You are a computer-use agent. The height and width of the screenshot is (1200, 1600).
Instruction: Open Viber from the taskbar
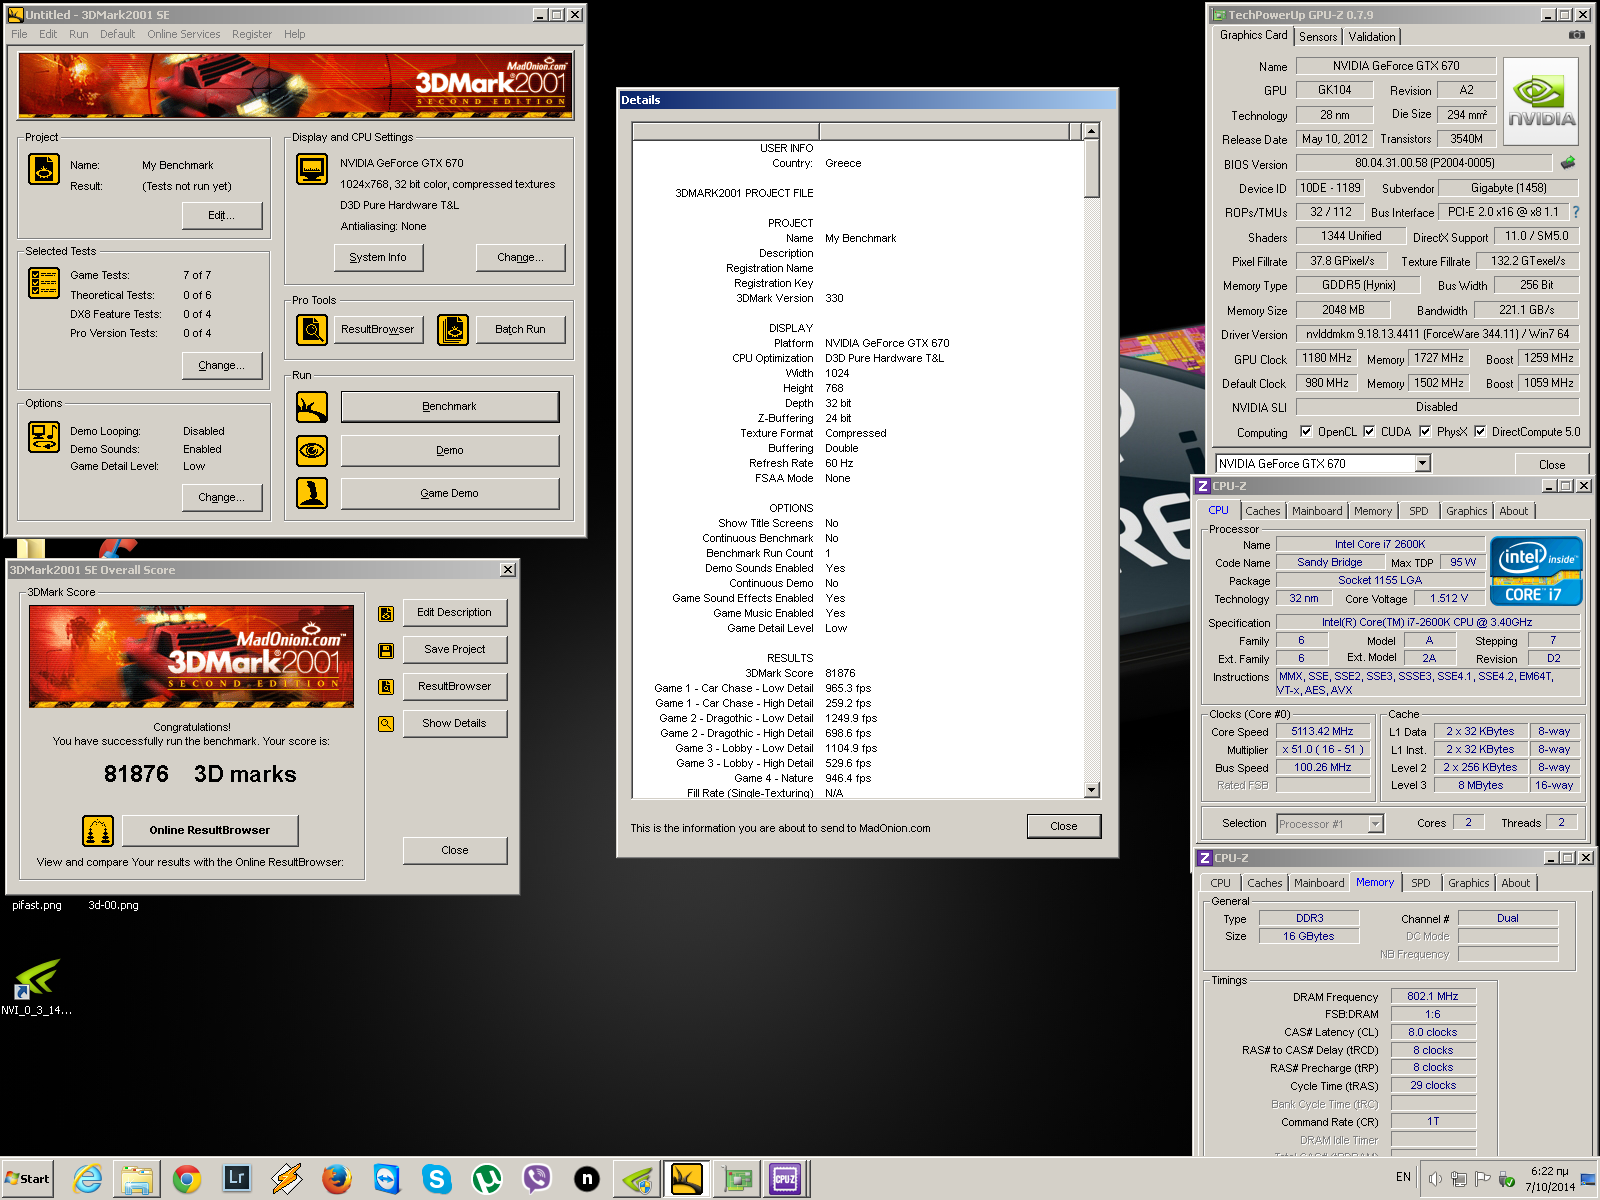coord(537,1180)
